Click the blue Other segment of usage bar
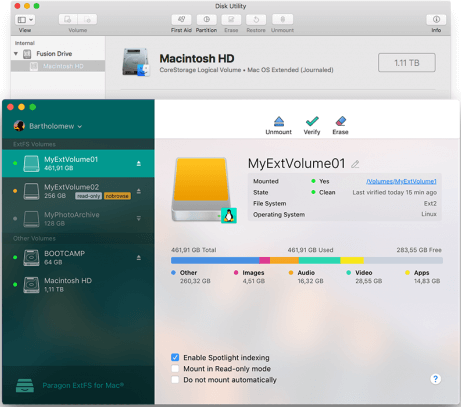The width and height of the screenshot is (461, 407). pyautogui.click(x=215, y=260)
